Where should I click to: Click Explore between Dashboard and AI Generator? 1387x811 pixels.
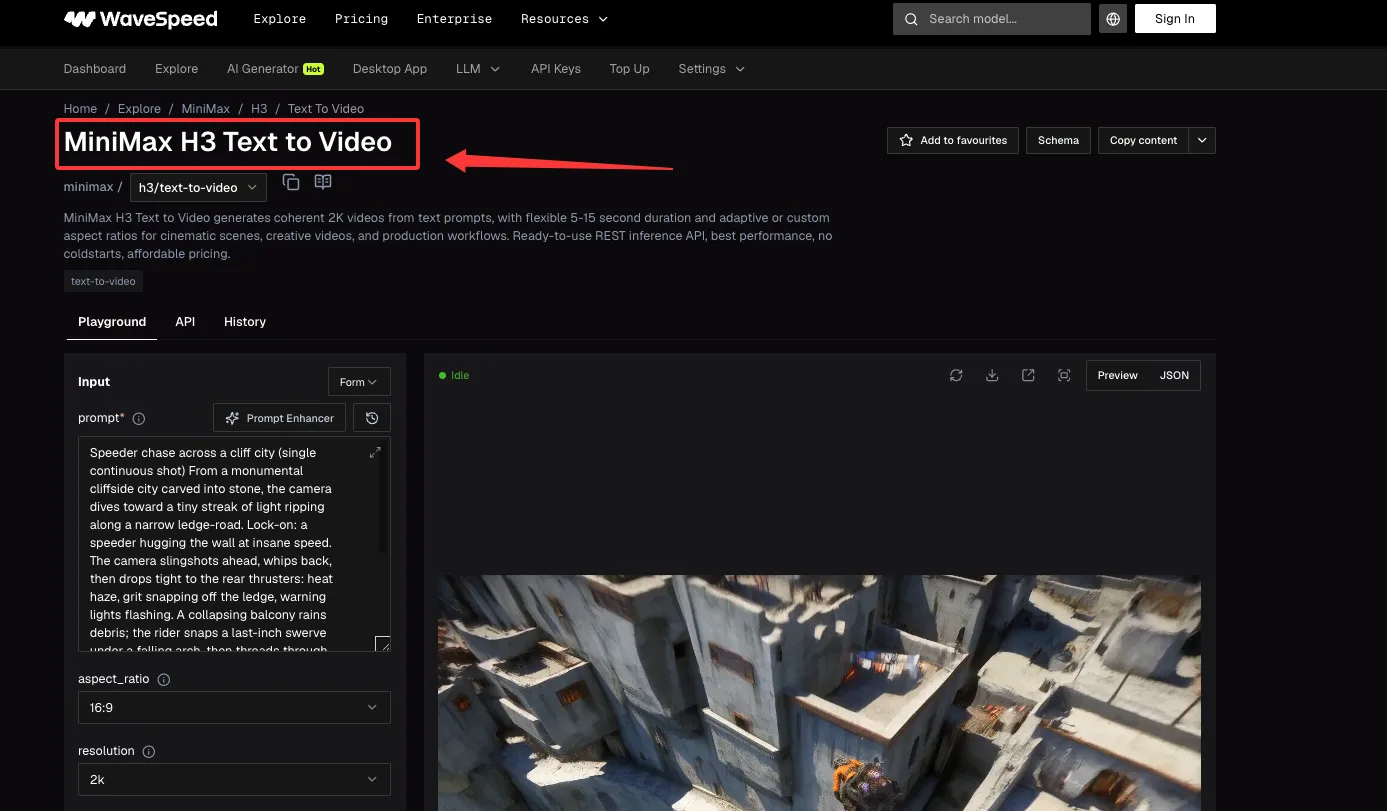[x=176, y=69]
